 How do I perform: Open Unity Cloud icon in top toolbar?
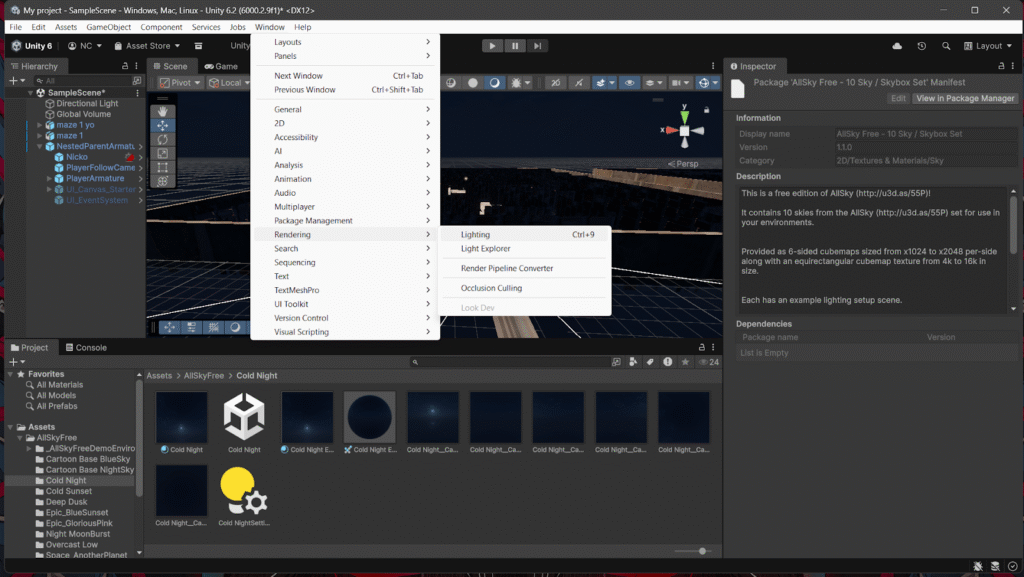[897, 46]
